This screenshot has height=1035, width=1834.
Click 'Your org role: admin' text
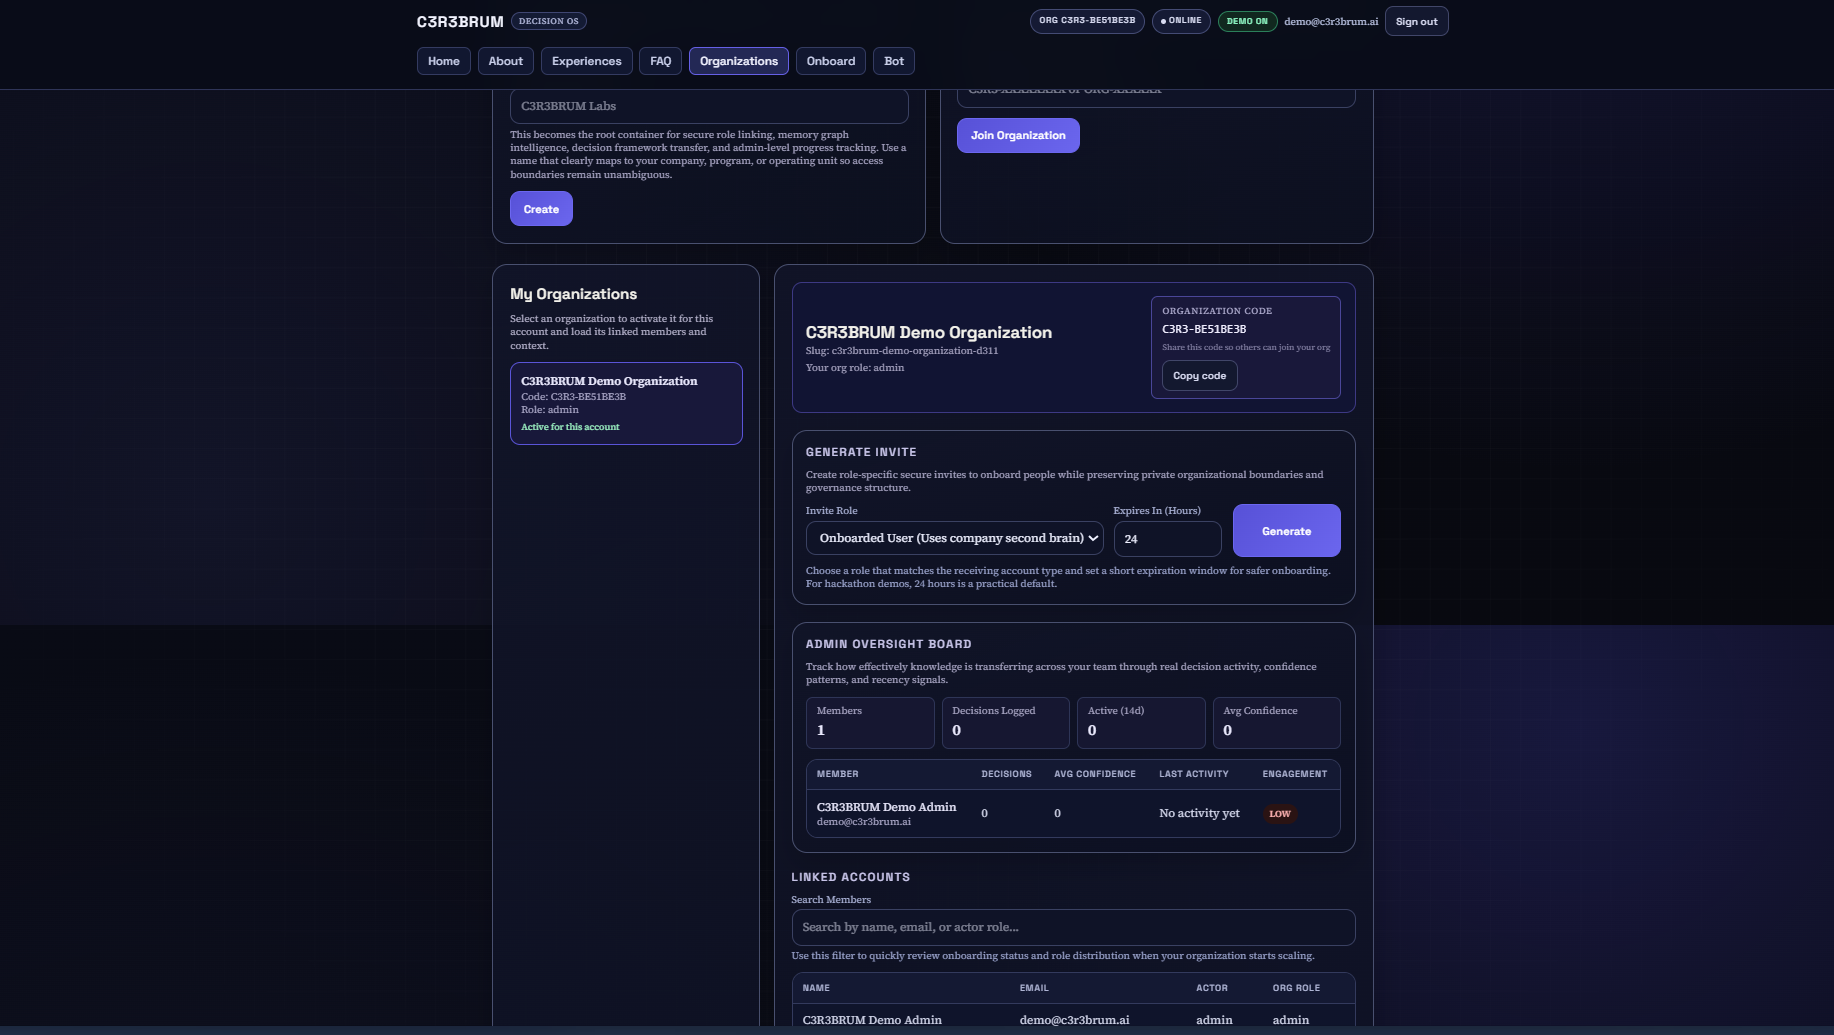pos(855,368)
